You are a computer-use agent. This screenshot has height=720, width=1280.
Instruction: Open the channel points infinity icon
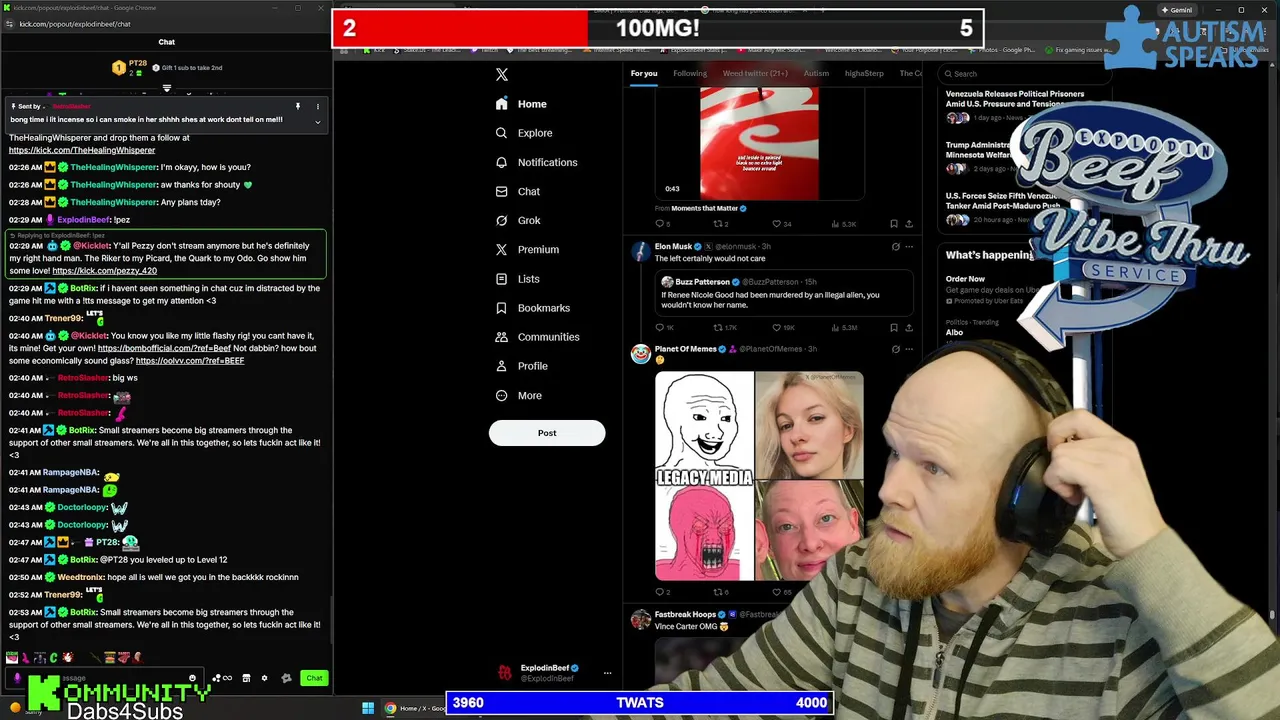(227, 678)
